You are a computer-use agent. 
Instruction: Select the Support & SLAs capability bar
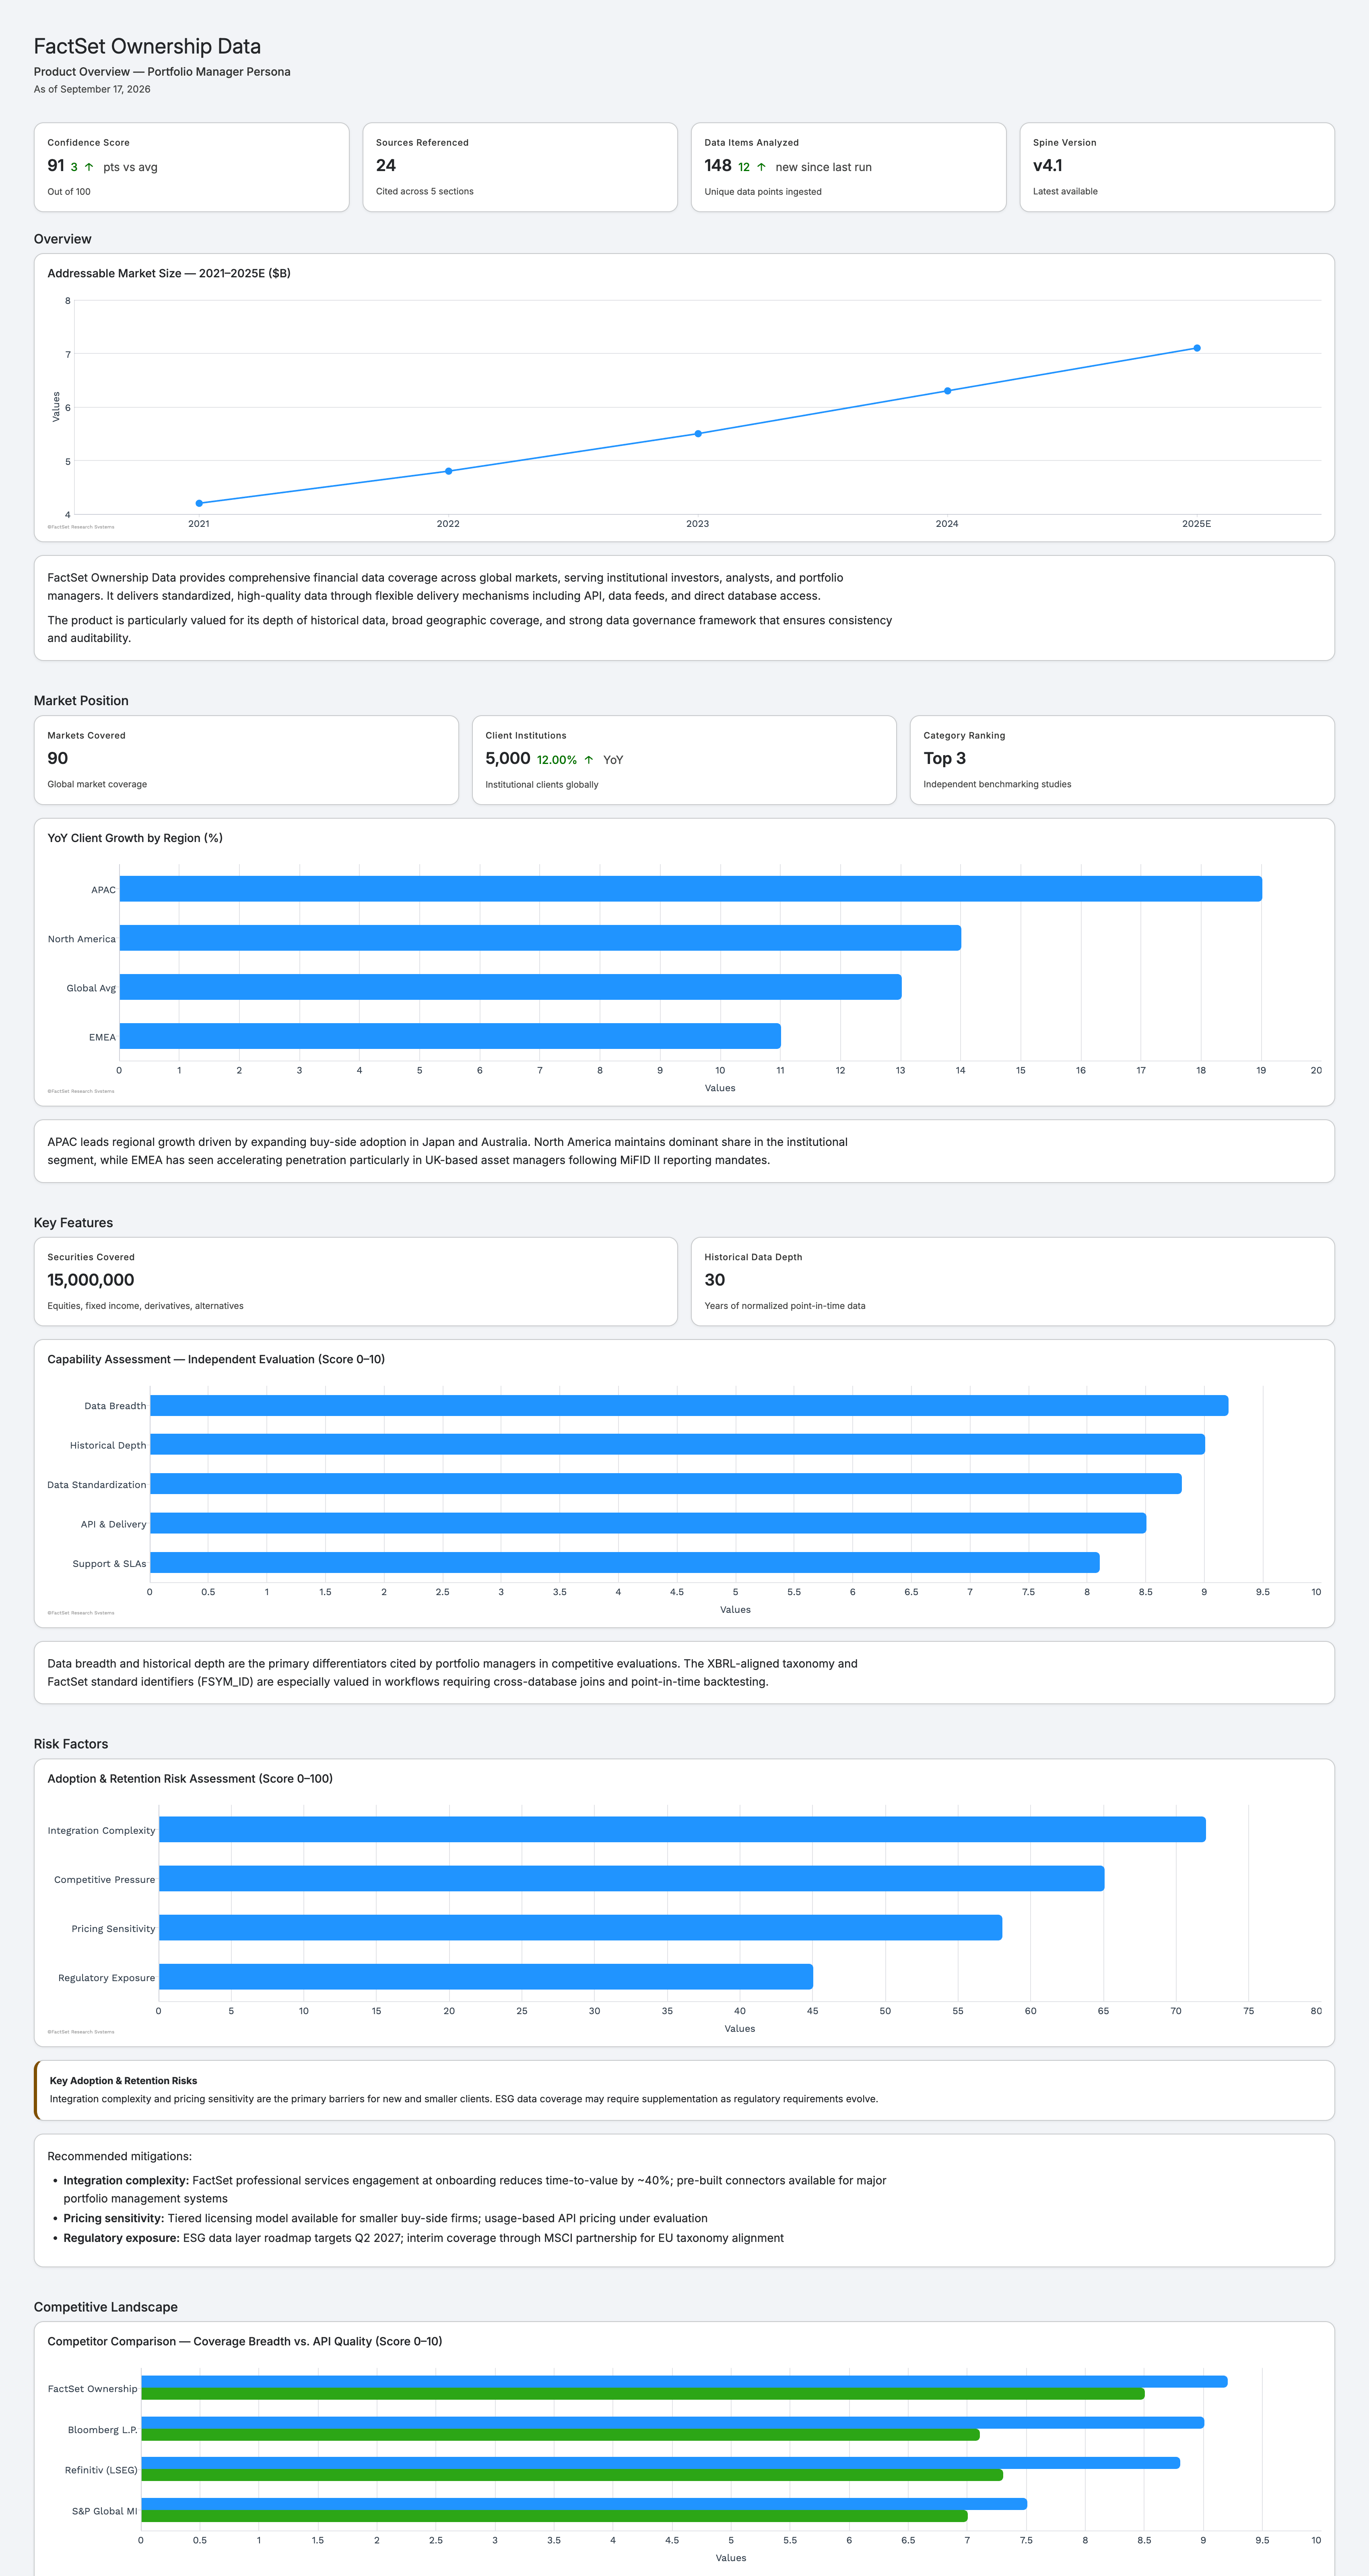click(625, 1562)
